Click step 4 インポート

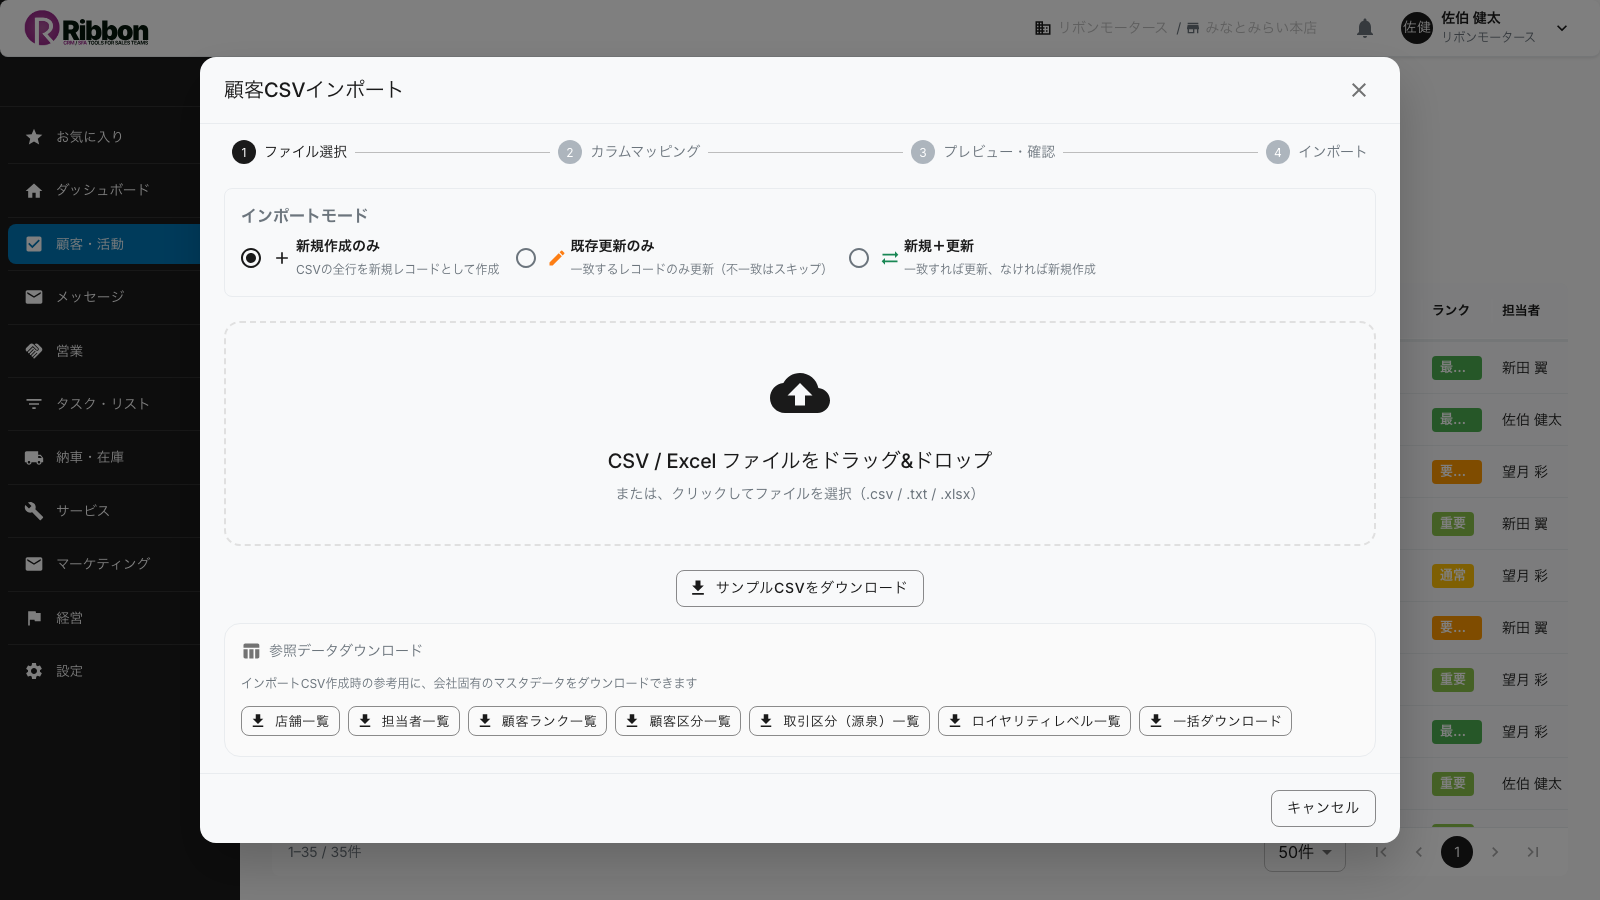coord(1316,152)
